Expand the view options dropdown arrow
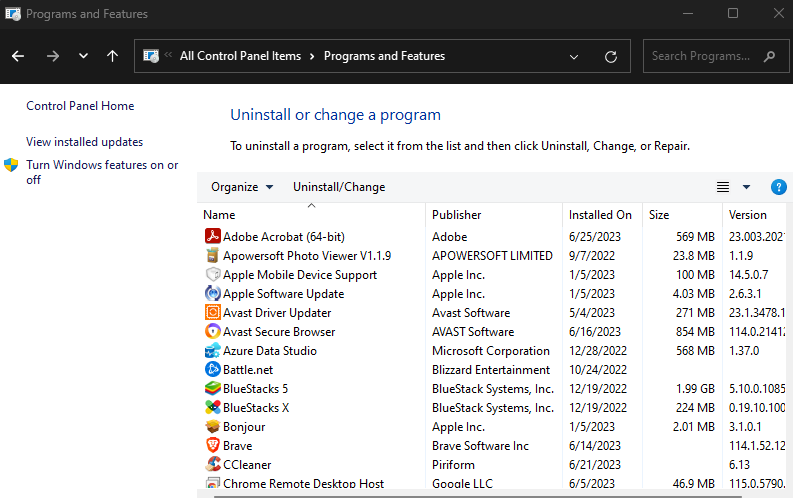The image size is (793, 498). coord(746,187)
